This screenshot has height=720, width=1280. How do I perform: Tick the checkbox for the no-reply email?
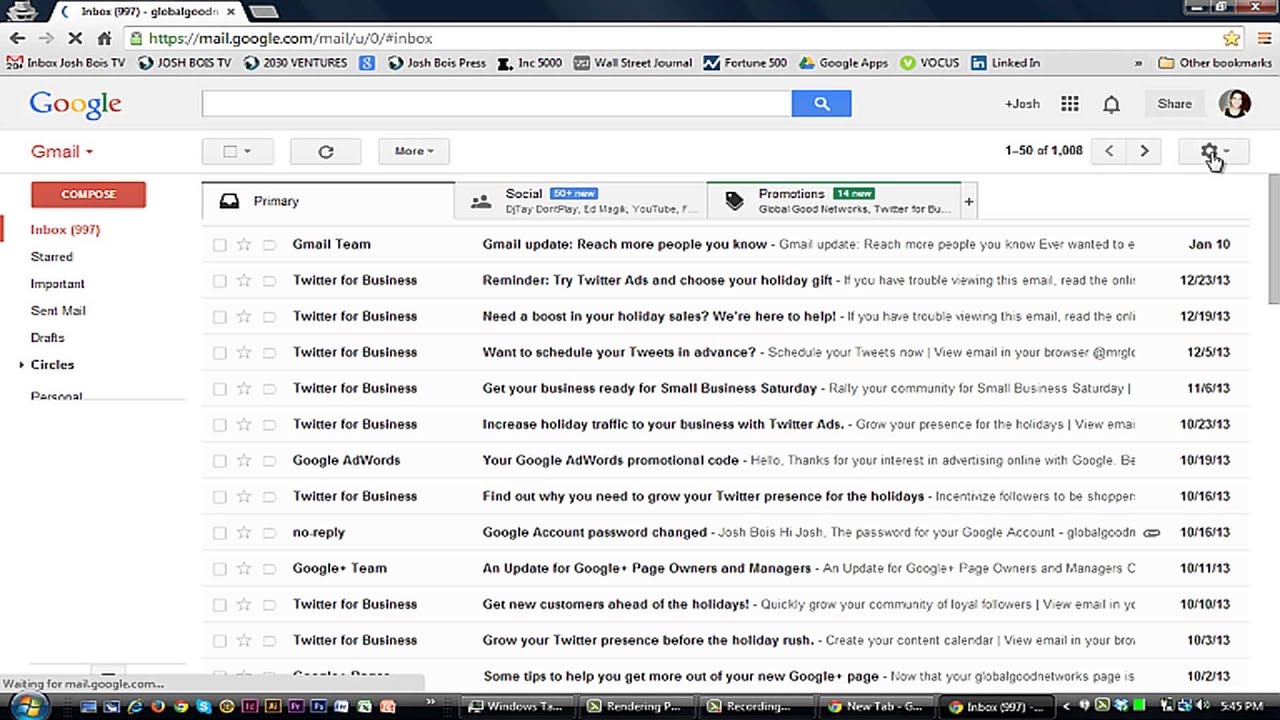coord(220,533)
